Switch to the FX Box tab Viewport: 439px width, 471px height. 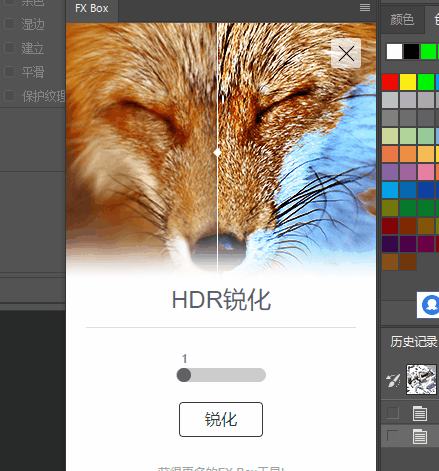tap(92, 8)
